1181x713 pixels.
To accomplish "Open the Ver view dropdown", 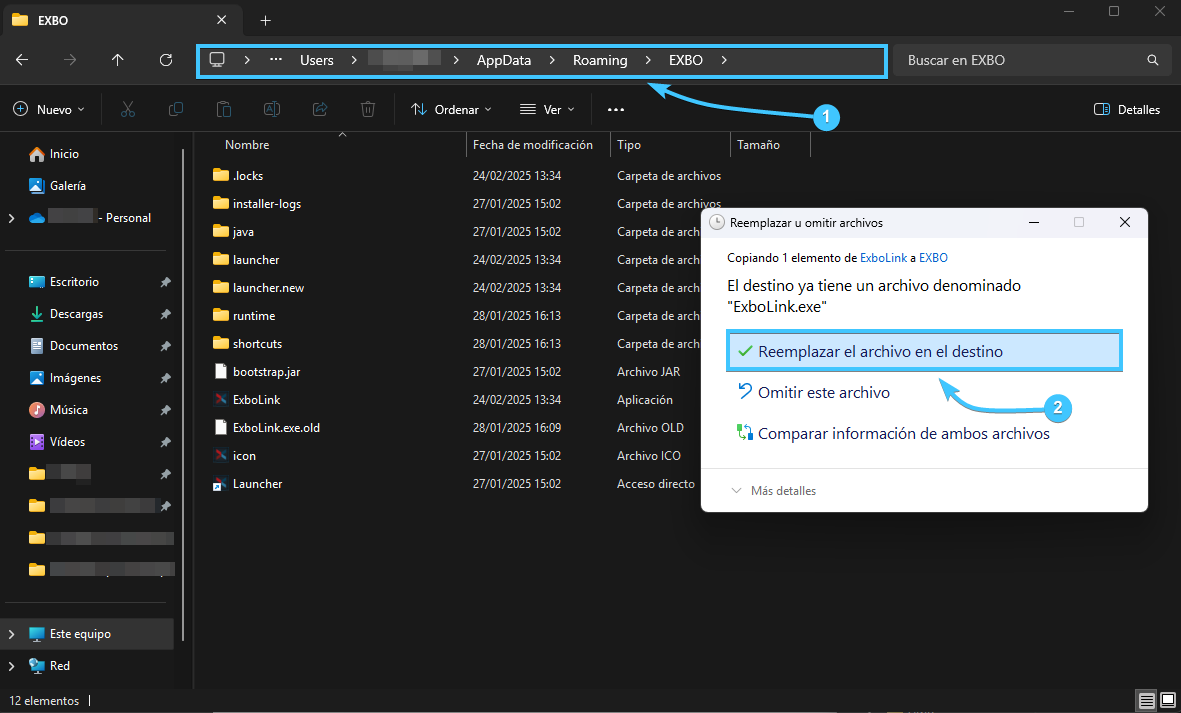I will pyautogui.click(x=548, y=110).
